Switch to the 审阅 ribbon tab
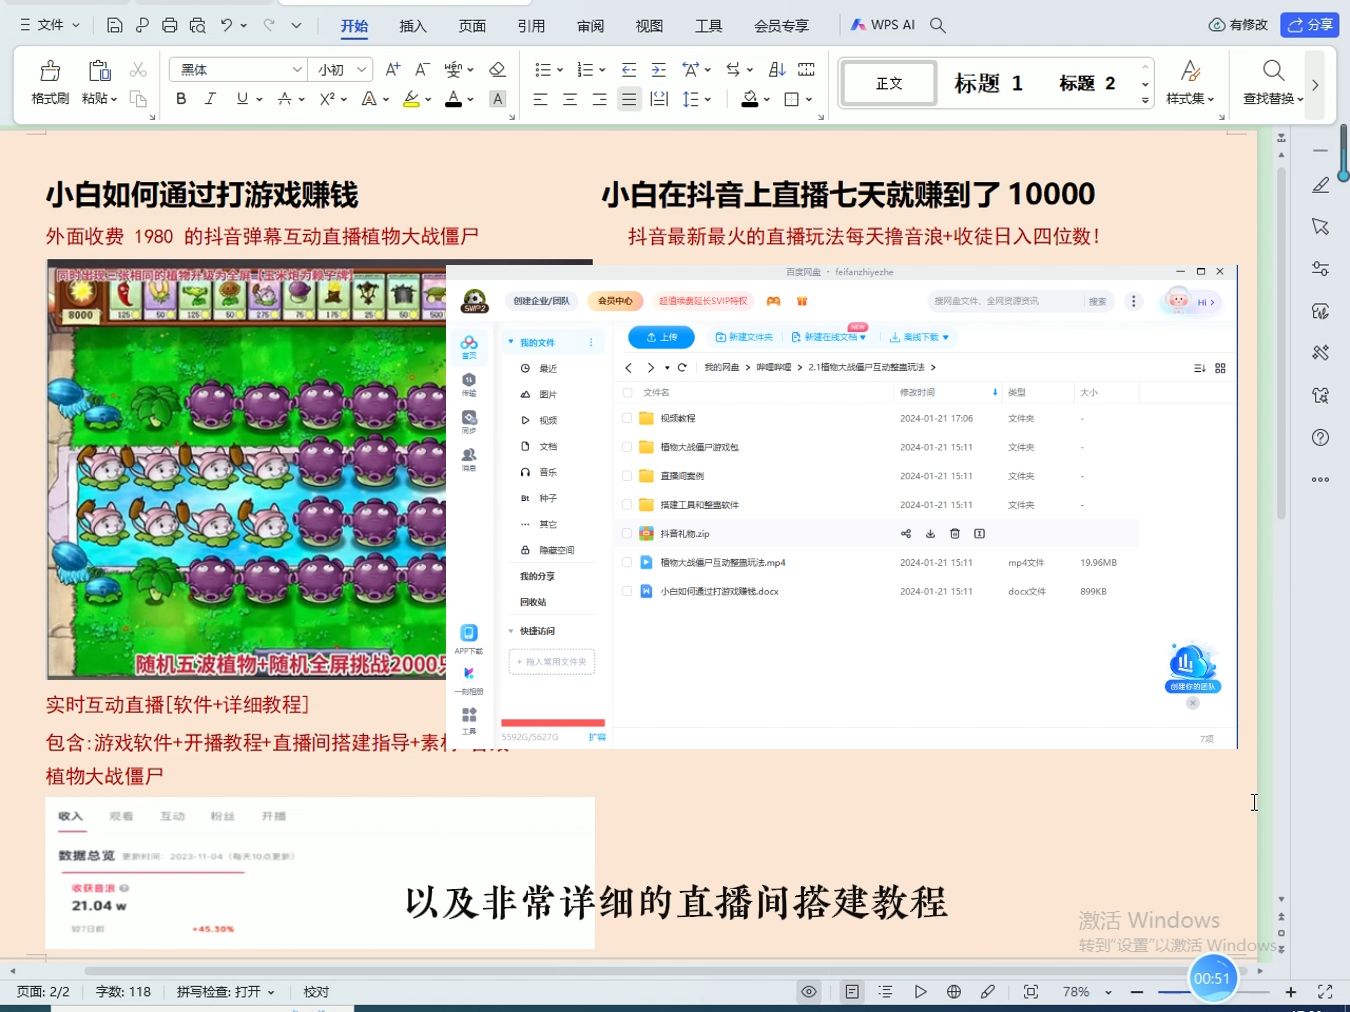 [590, 26]
